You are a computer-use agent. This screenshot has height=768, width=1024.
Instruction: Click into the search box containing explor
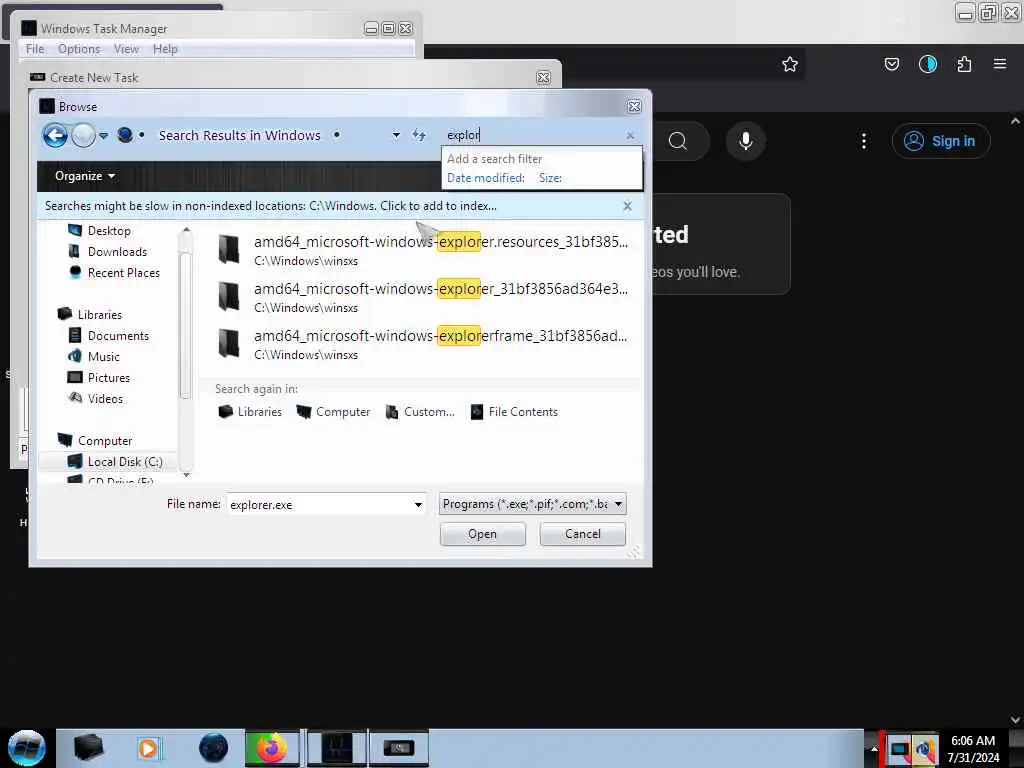click(532, 135)
